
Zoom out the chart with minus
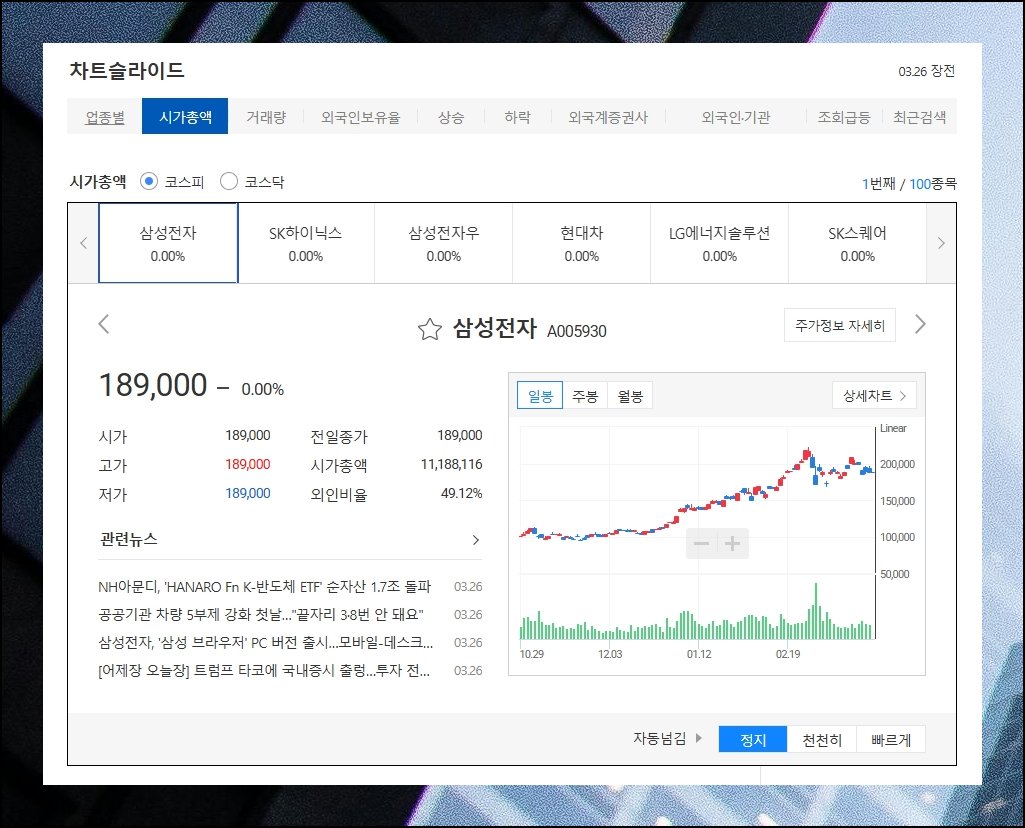tap(701, 543)
